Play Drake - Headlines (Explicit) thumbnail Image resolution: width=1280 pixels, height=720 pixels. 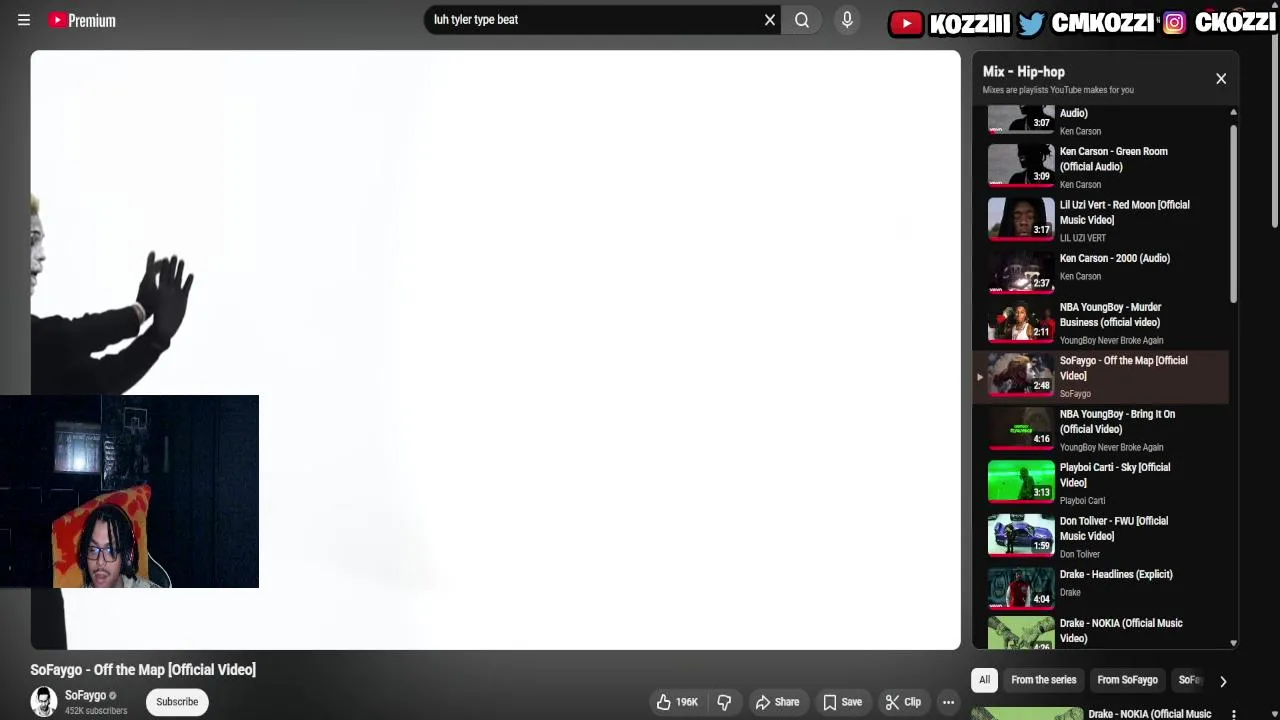click(1021, 588)
